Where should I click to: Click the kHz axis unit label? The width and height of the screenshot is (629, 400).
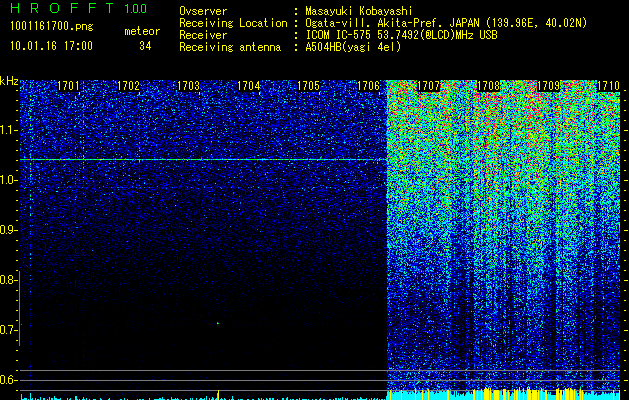pos(9,81)
